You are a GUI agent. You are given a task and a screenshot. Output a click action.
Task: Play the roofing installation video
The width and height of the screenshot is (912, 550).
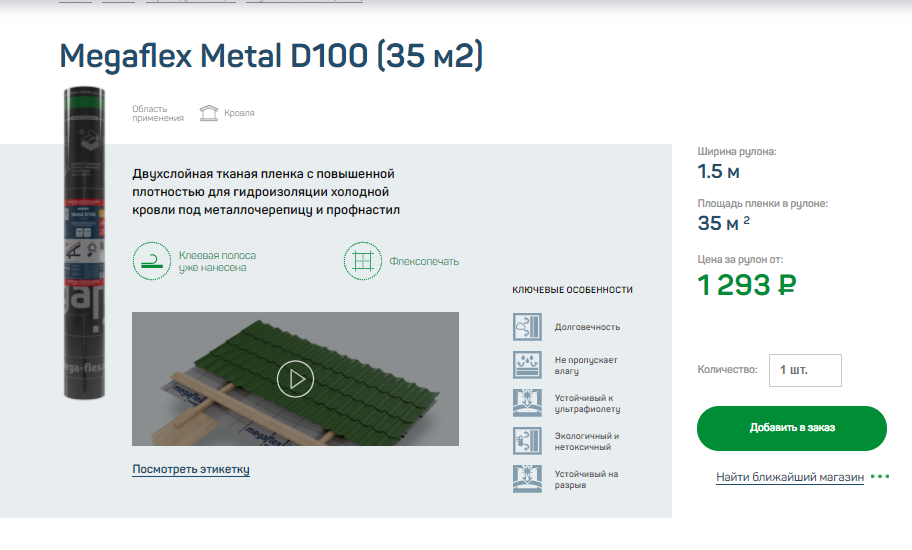coord(295,379)
